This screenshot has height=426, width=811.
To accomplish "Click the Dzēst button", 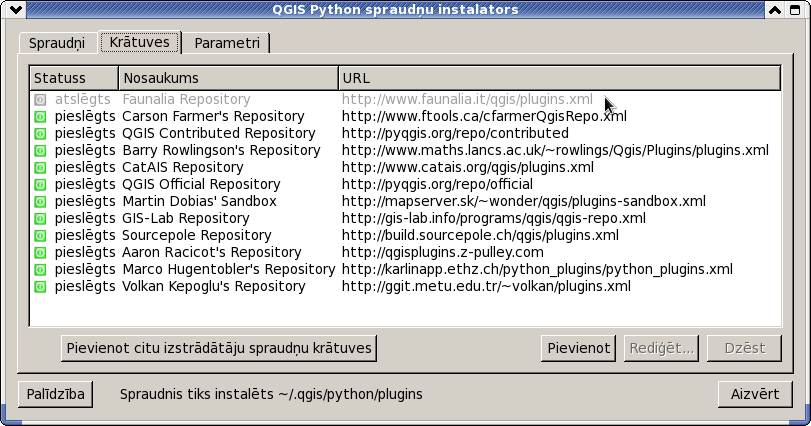I will click(x=744, y=348).
